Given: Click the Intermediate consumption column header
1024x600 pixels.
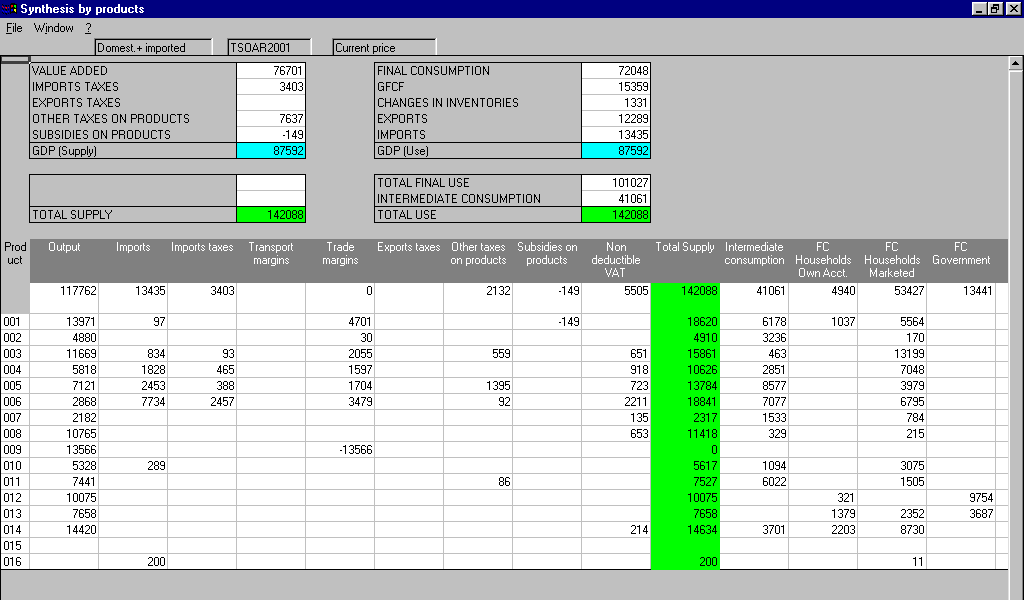Looking at the screenshot, I should [x=754, y=254].
